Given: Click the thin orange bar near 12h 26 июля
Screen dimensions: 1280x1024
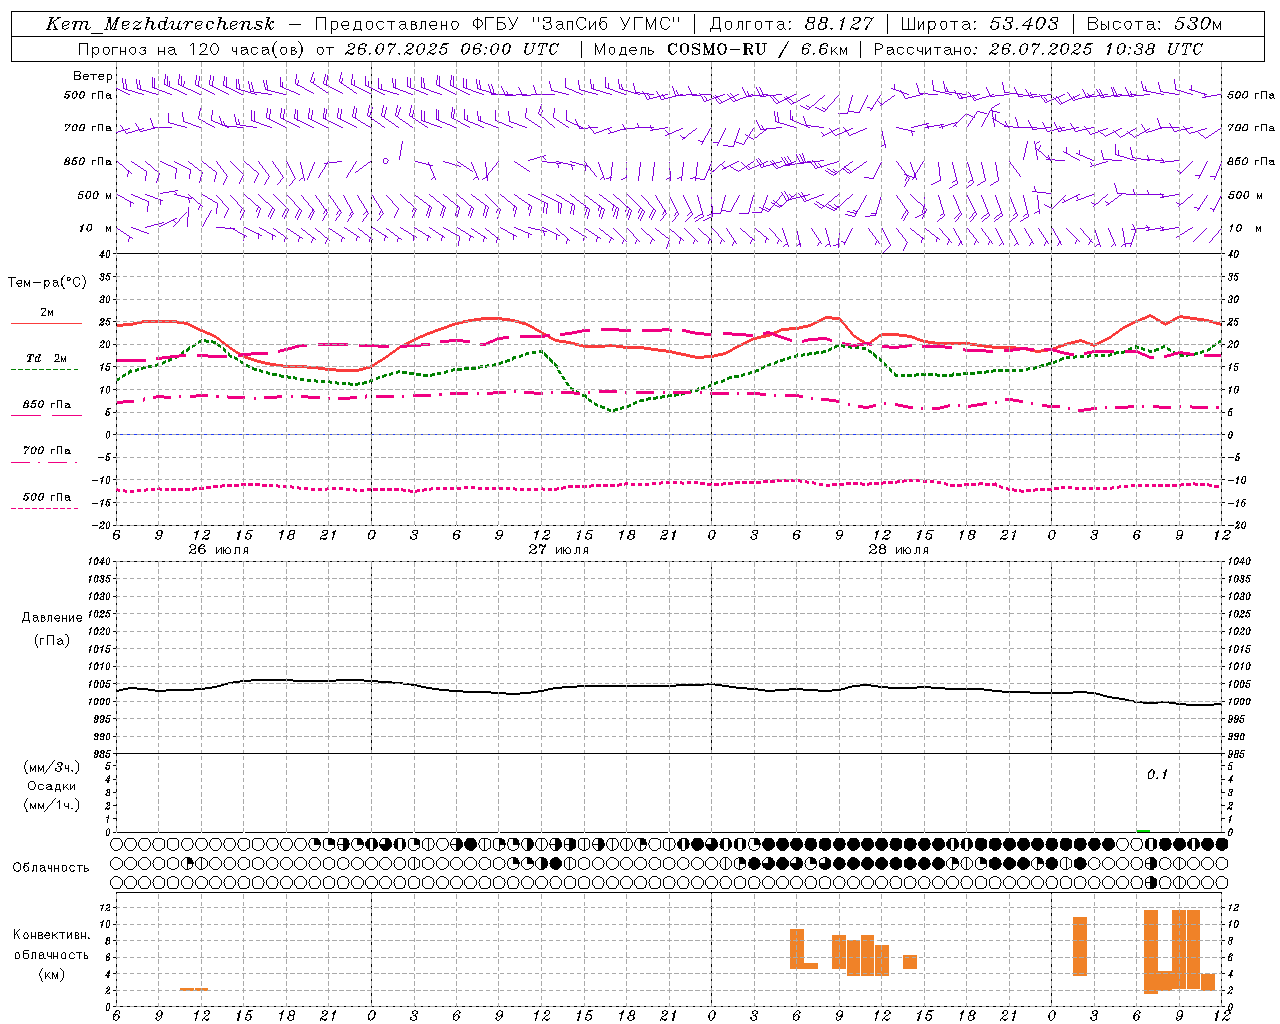Looking at the screenshot, I should (194, 989).
